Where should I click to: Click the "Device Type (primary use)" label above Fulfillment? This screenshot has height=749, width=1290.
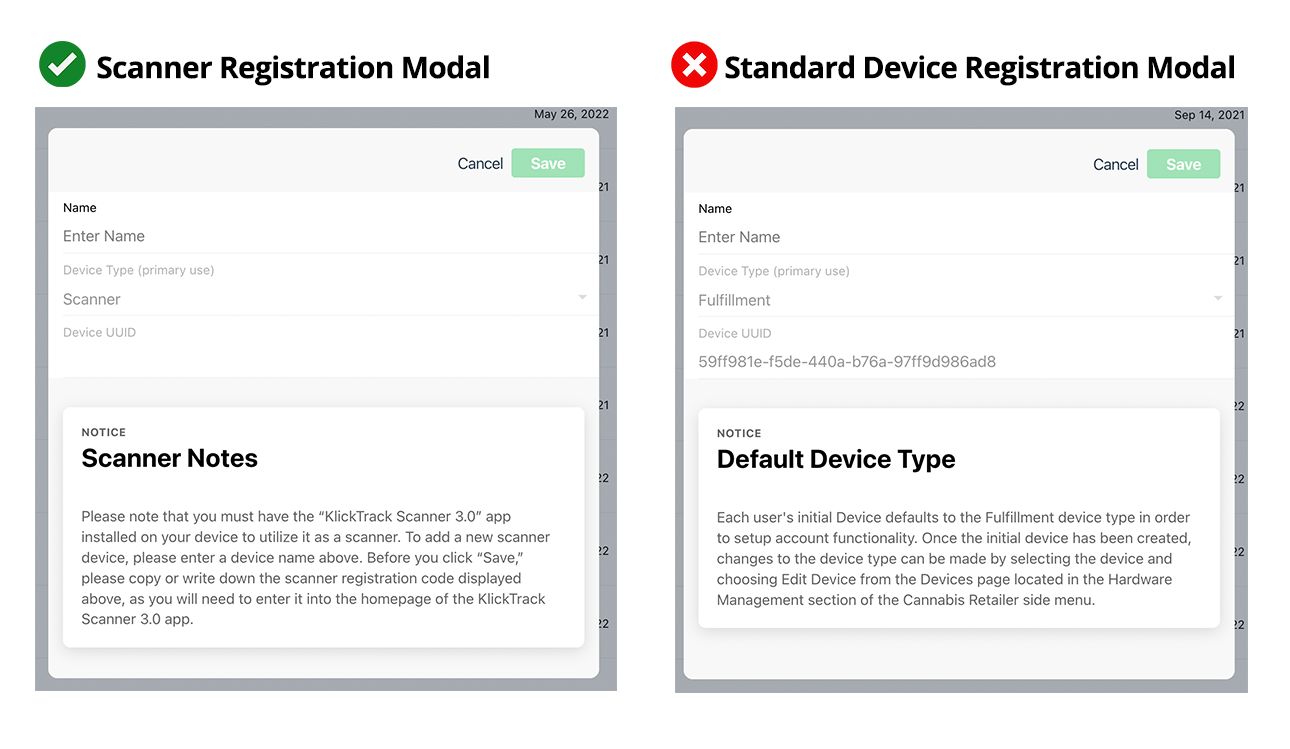coord(774,271)
